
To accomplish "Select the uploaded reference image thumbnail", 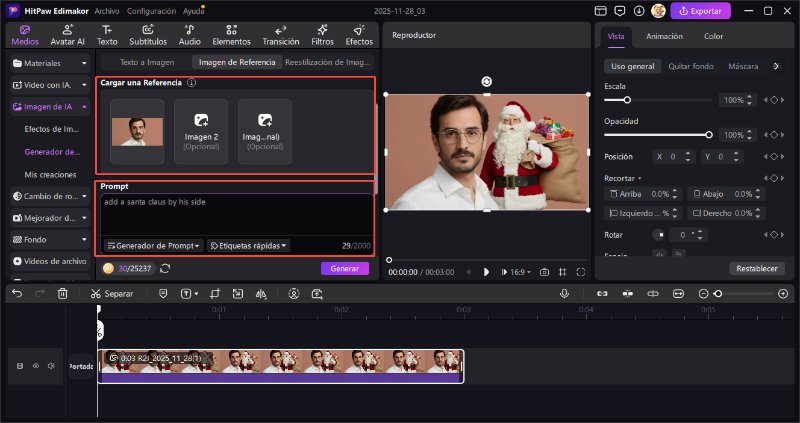I will 137,132.
